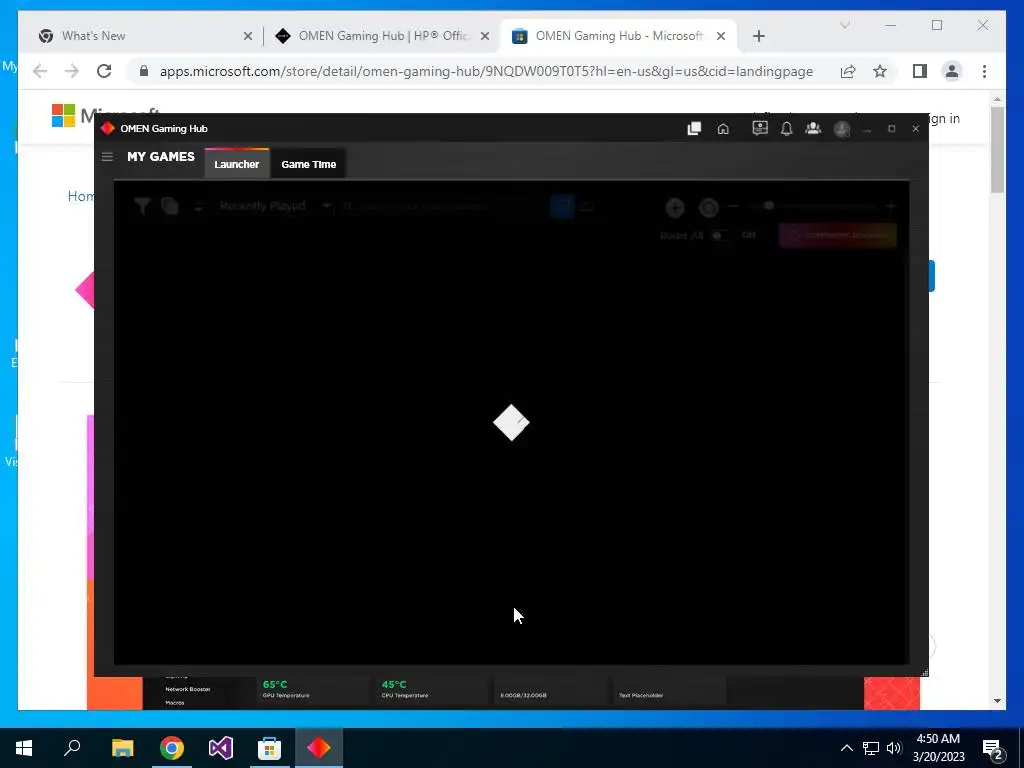Close the What's New tab
Screen dimensions: 1024x768
(x=248, y=36)
